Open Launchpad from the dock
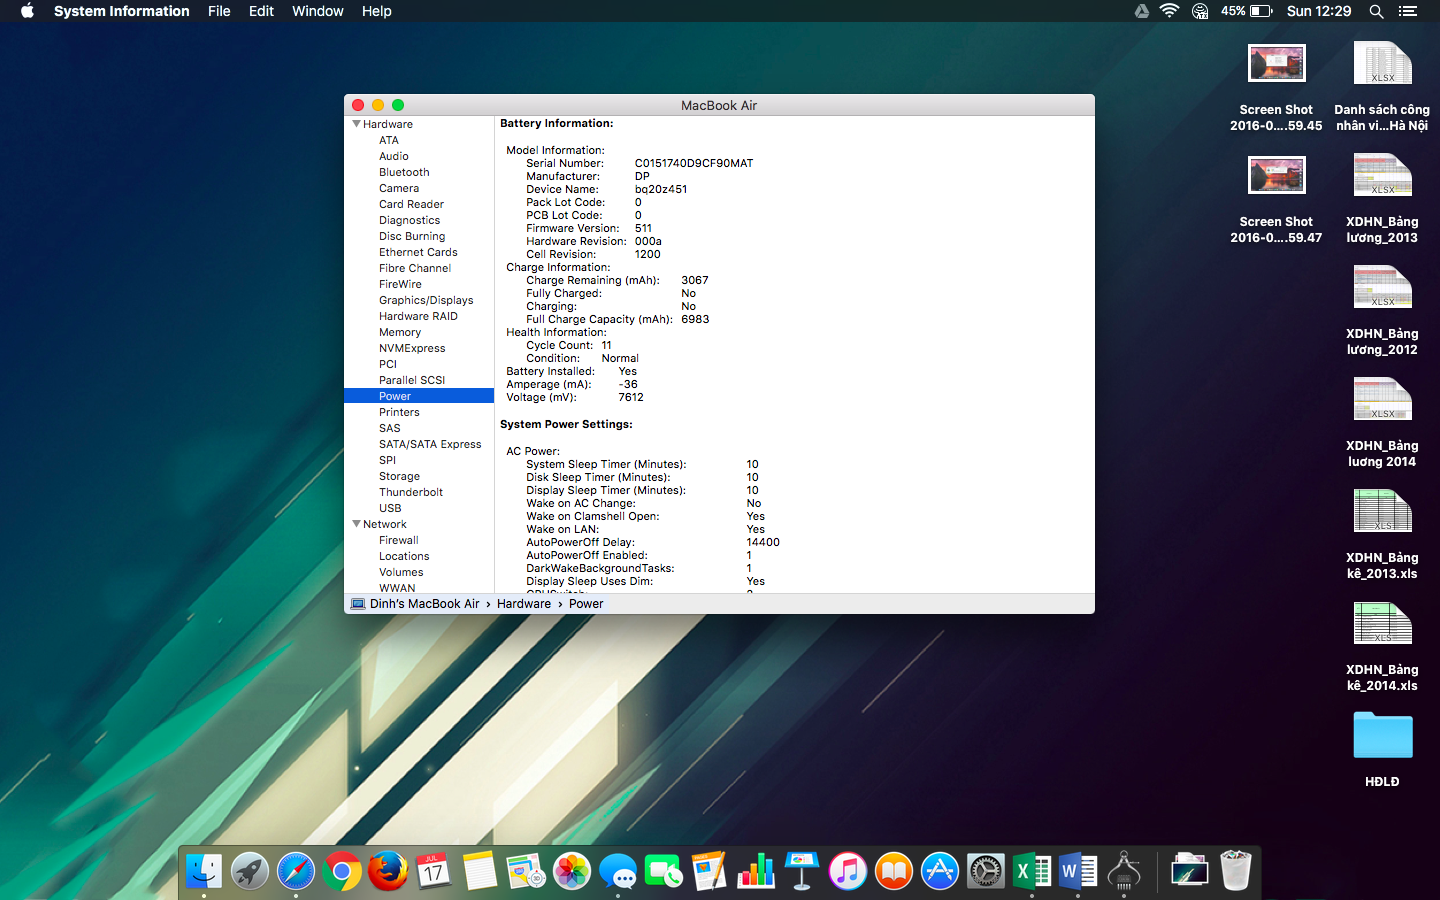The image size is (1440, 900). [x=250, y=871]
